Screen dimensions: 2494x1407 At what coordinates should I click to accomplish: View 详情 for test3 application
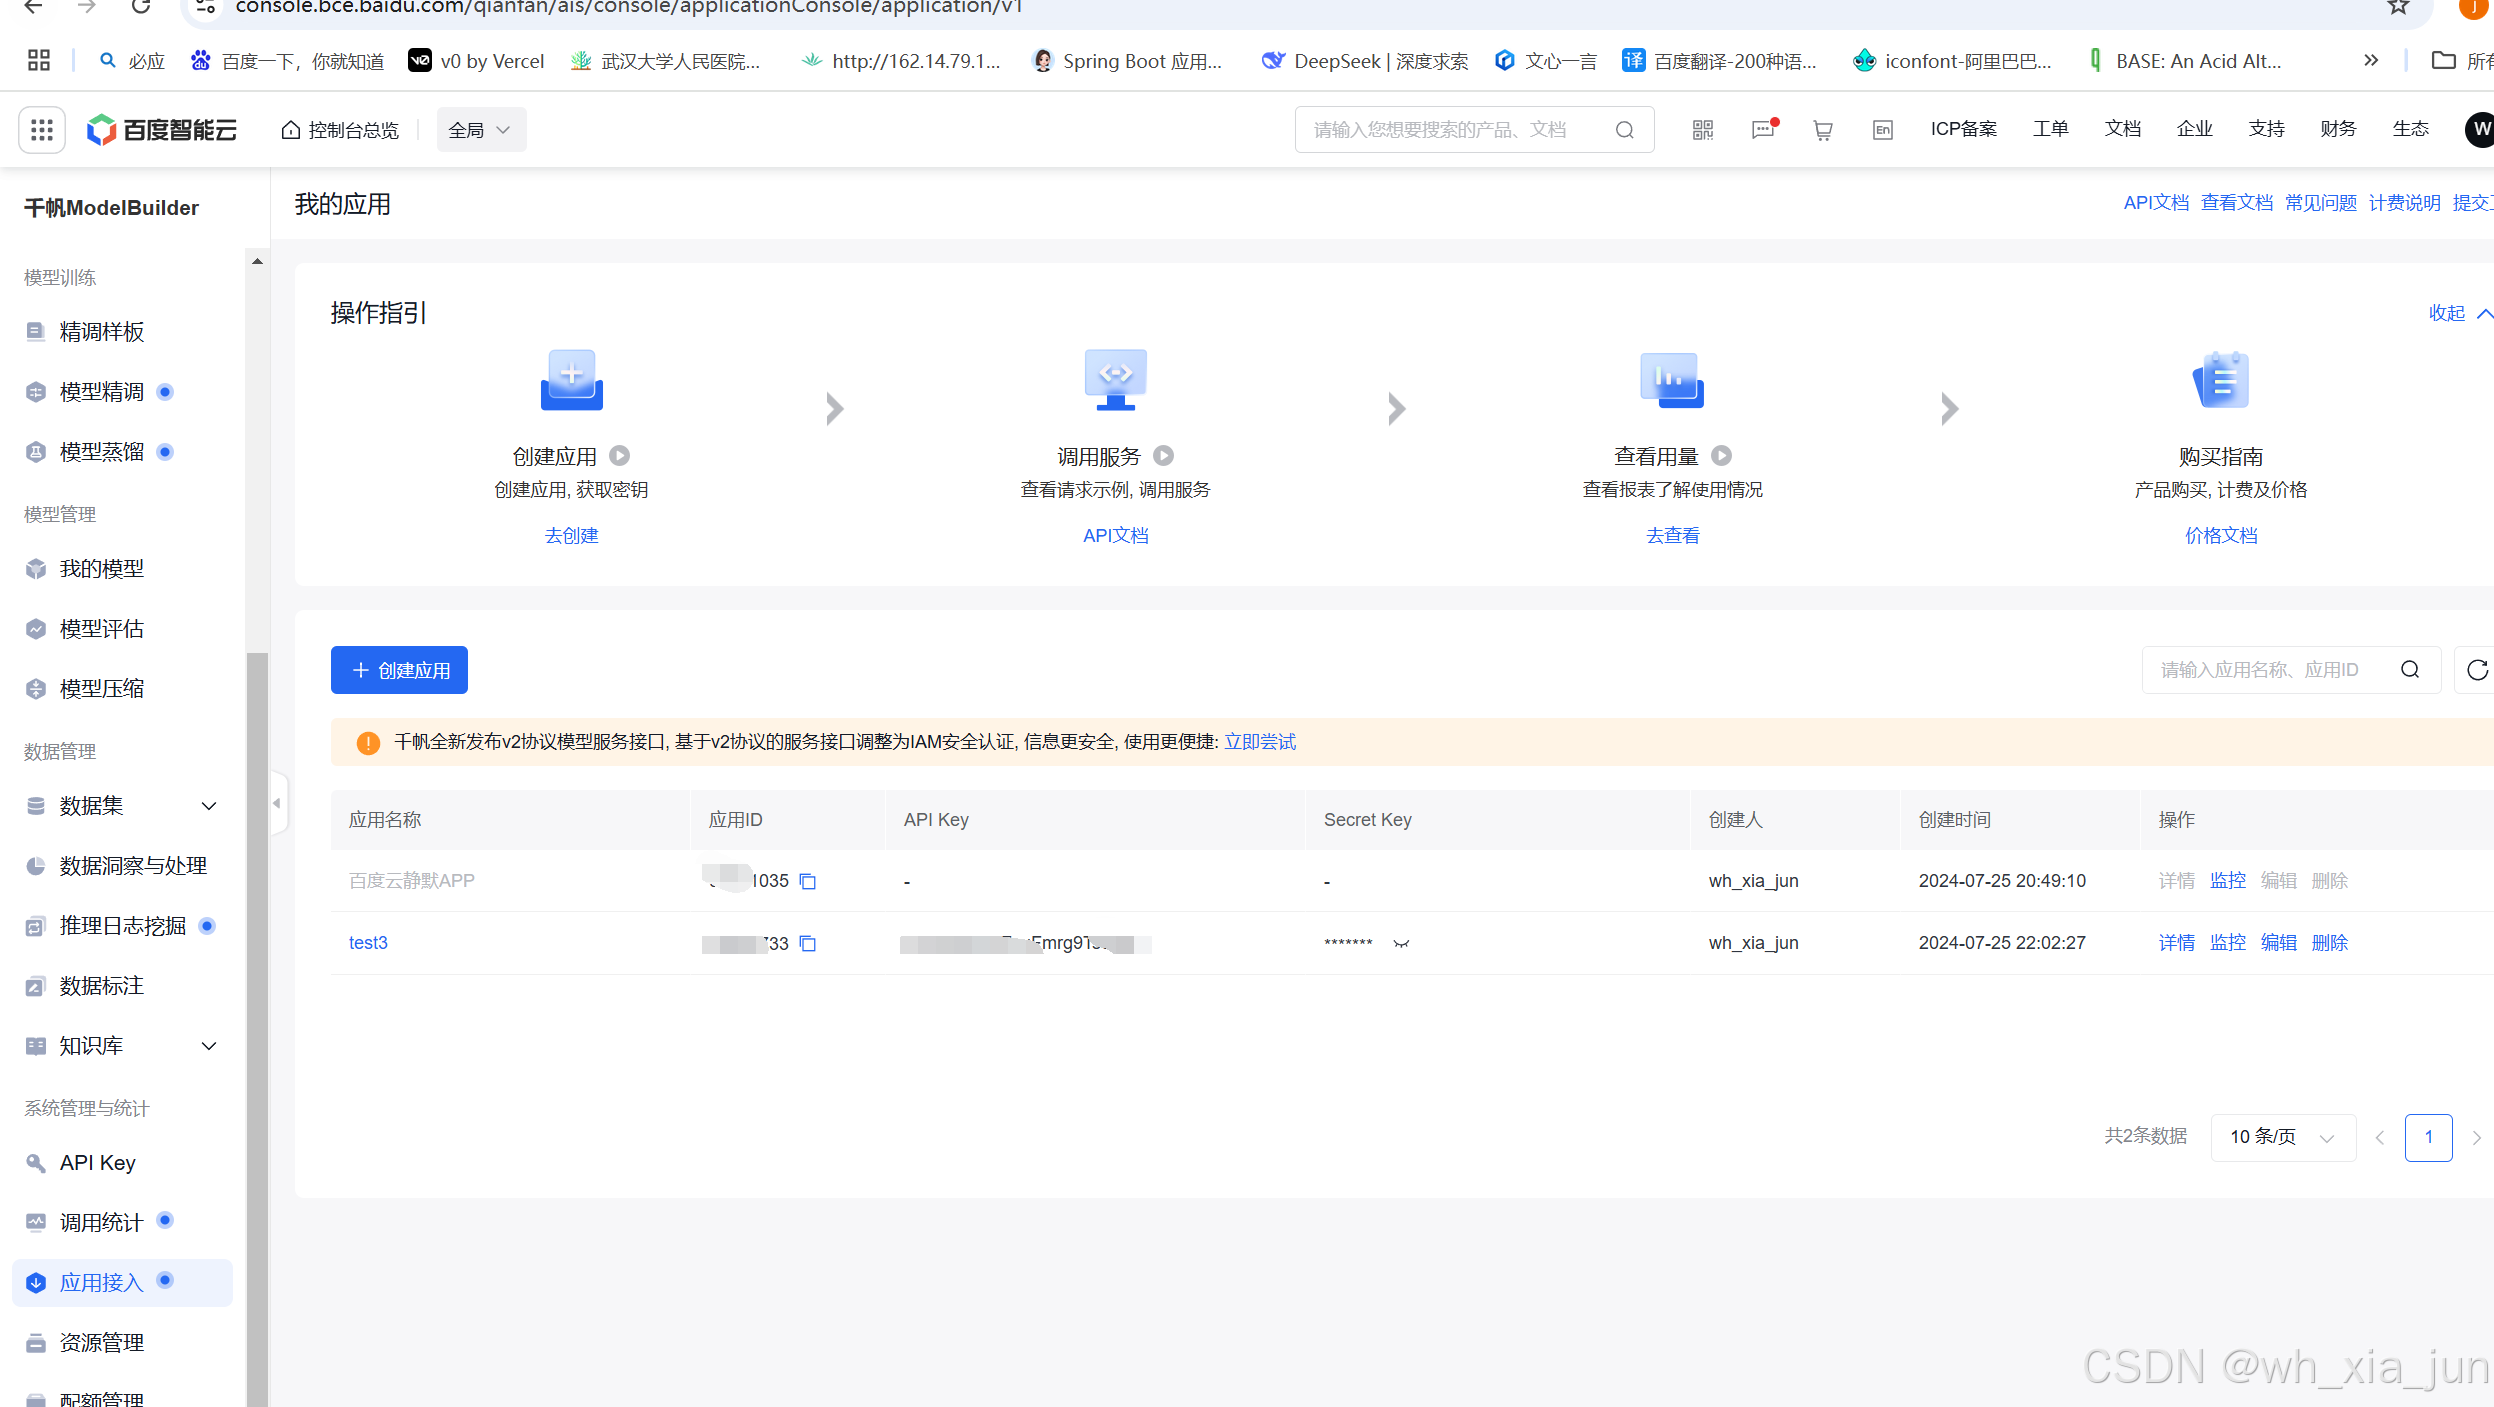click(2177, 943)
